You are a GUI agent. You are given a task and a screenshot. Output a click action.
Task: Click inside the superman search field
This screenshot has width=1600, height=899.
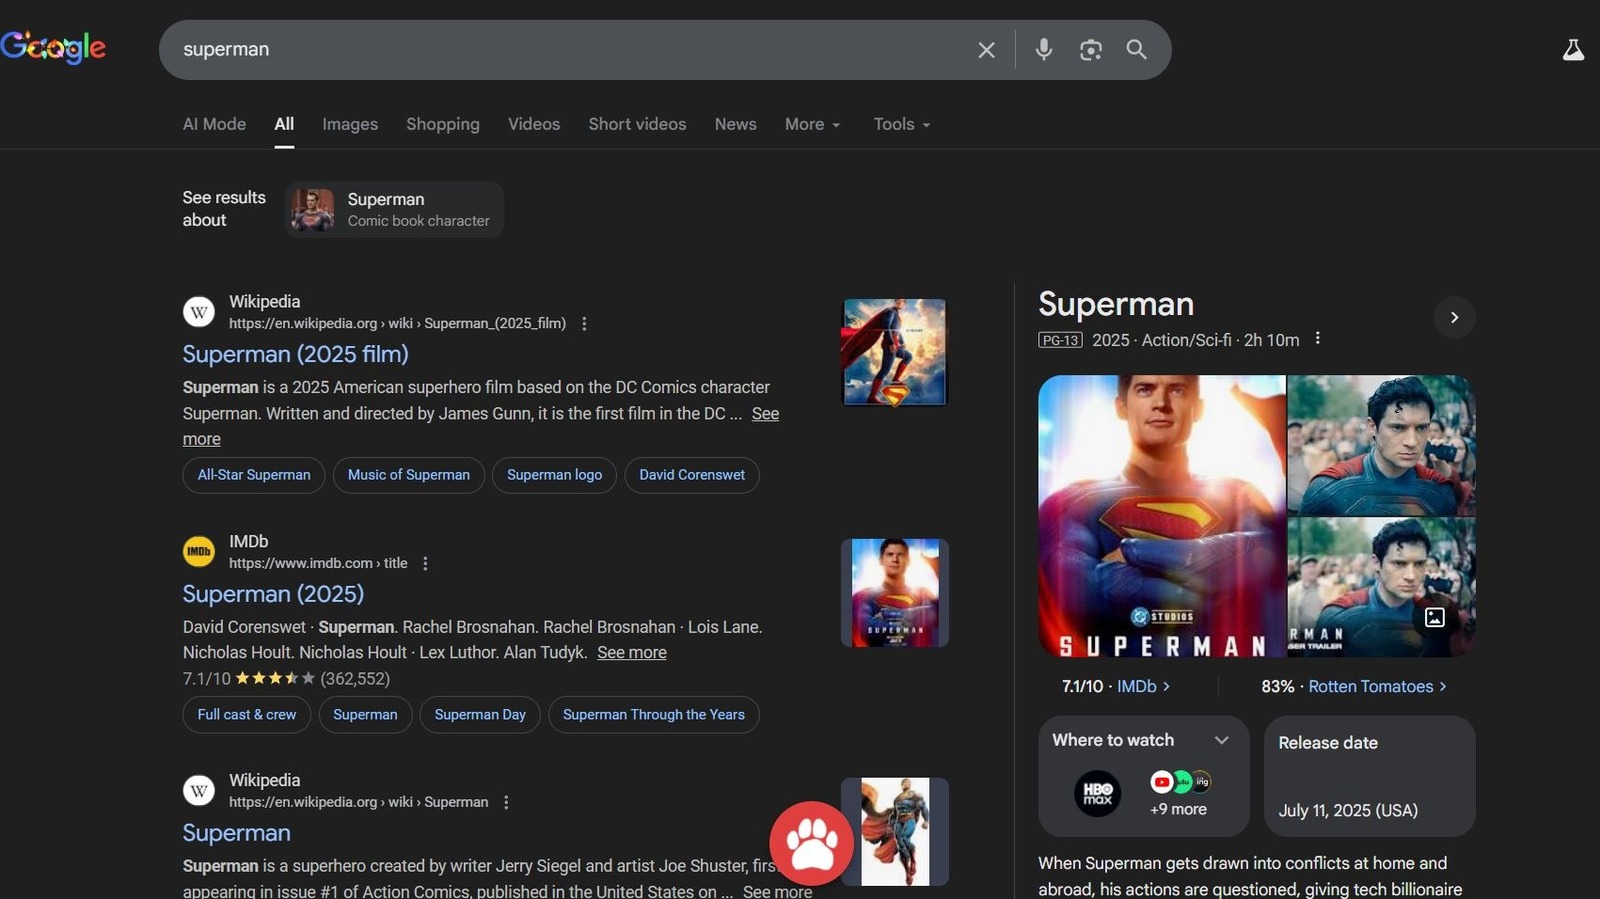(x=560, y=50)
